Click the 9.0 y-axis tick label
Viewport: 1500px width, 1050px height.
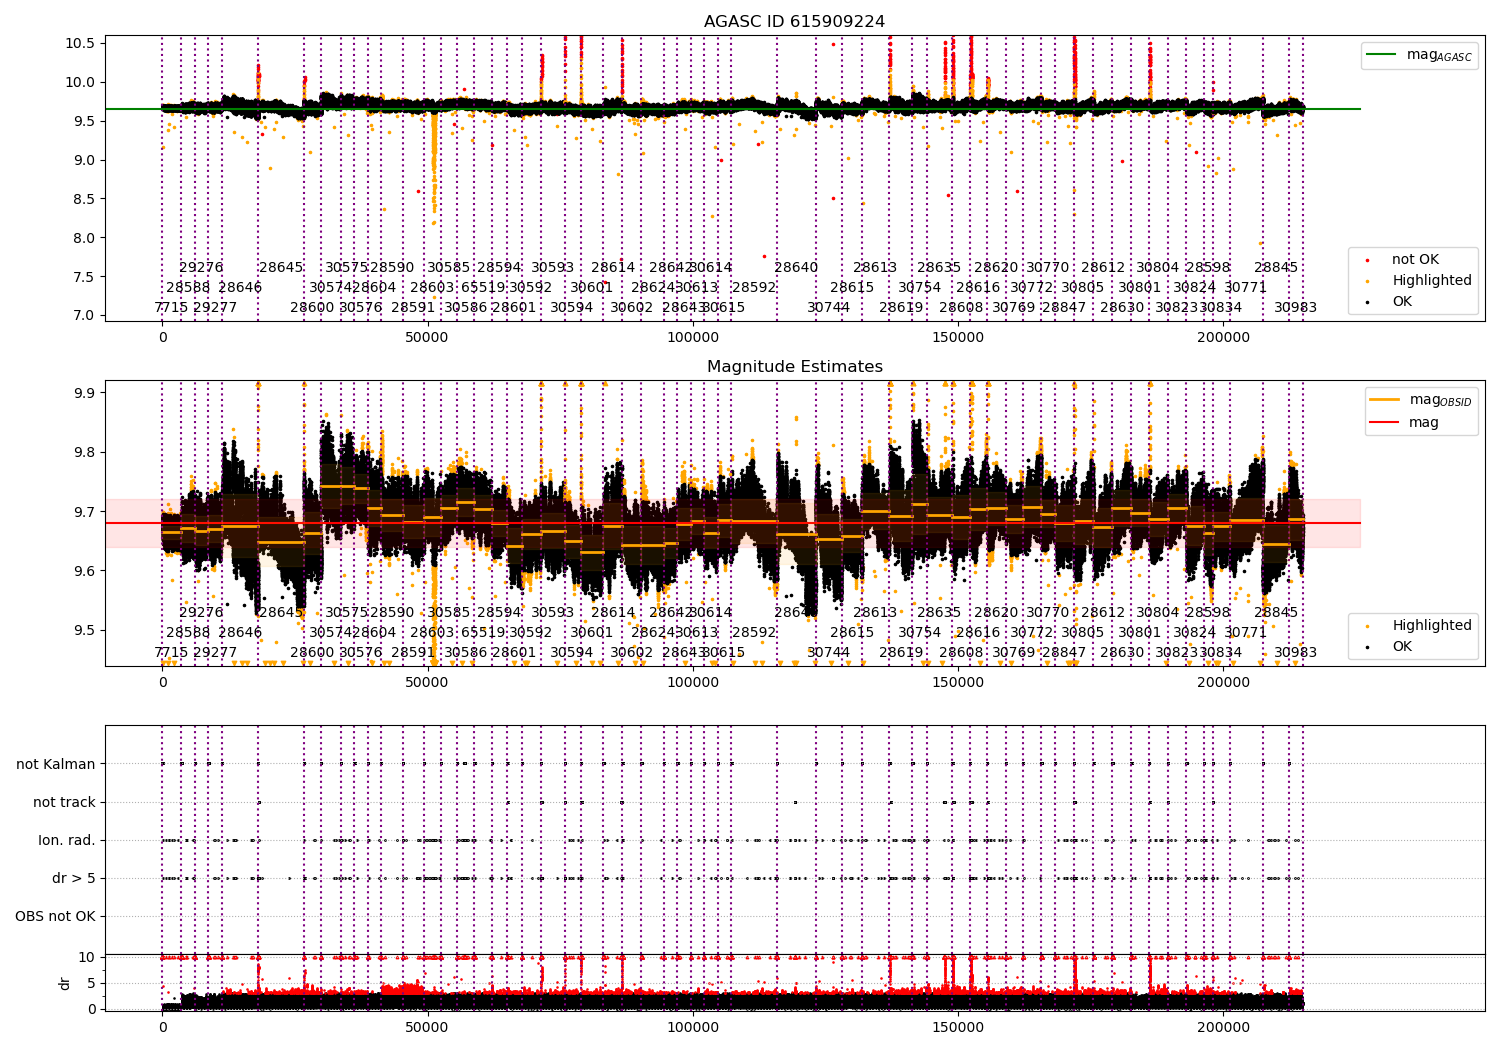84,160
